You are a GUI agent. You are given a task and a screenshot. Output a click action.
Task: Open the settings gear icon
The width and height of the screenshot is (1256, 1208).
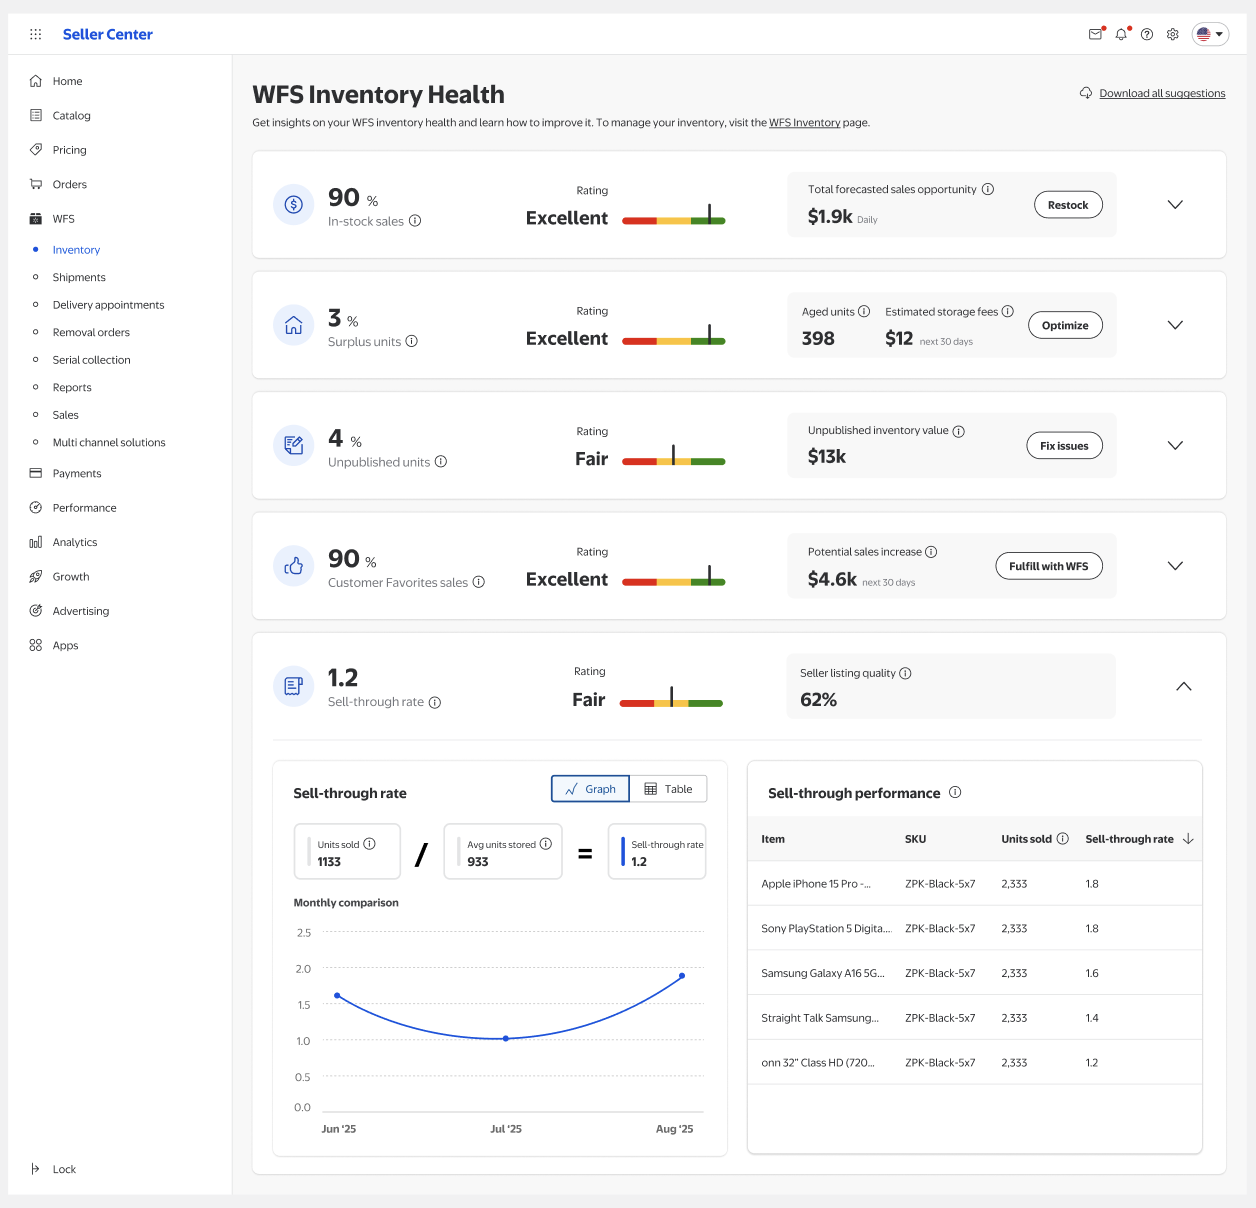click(1173, 34)
